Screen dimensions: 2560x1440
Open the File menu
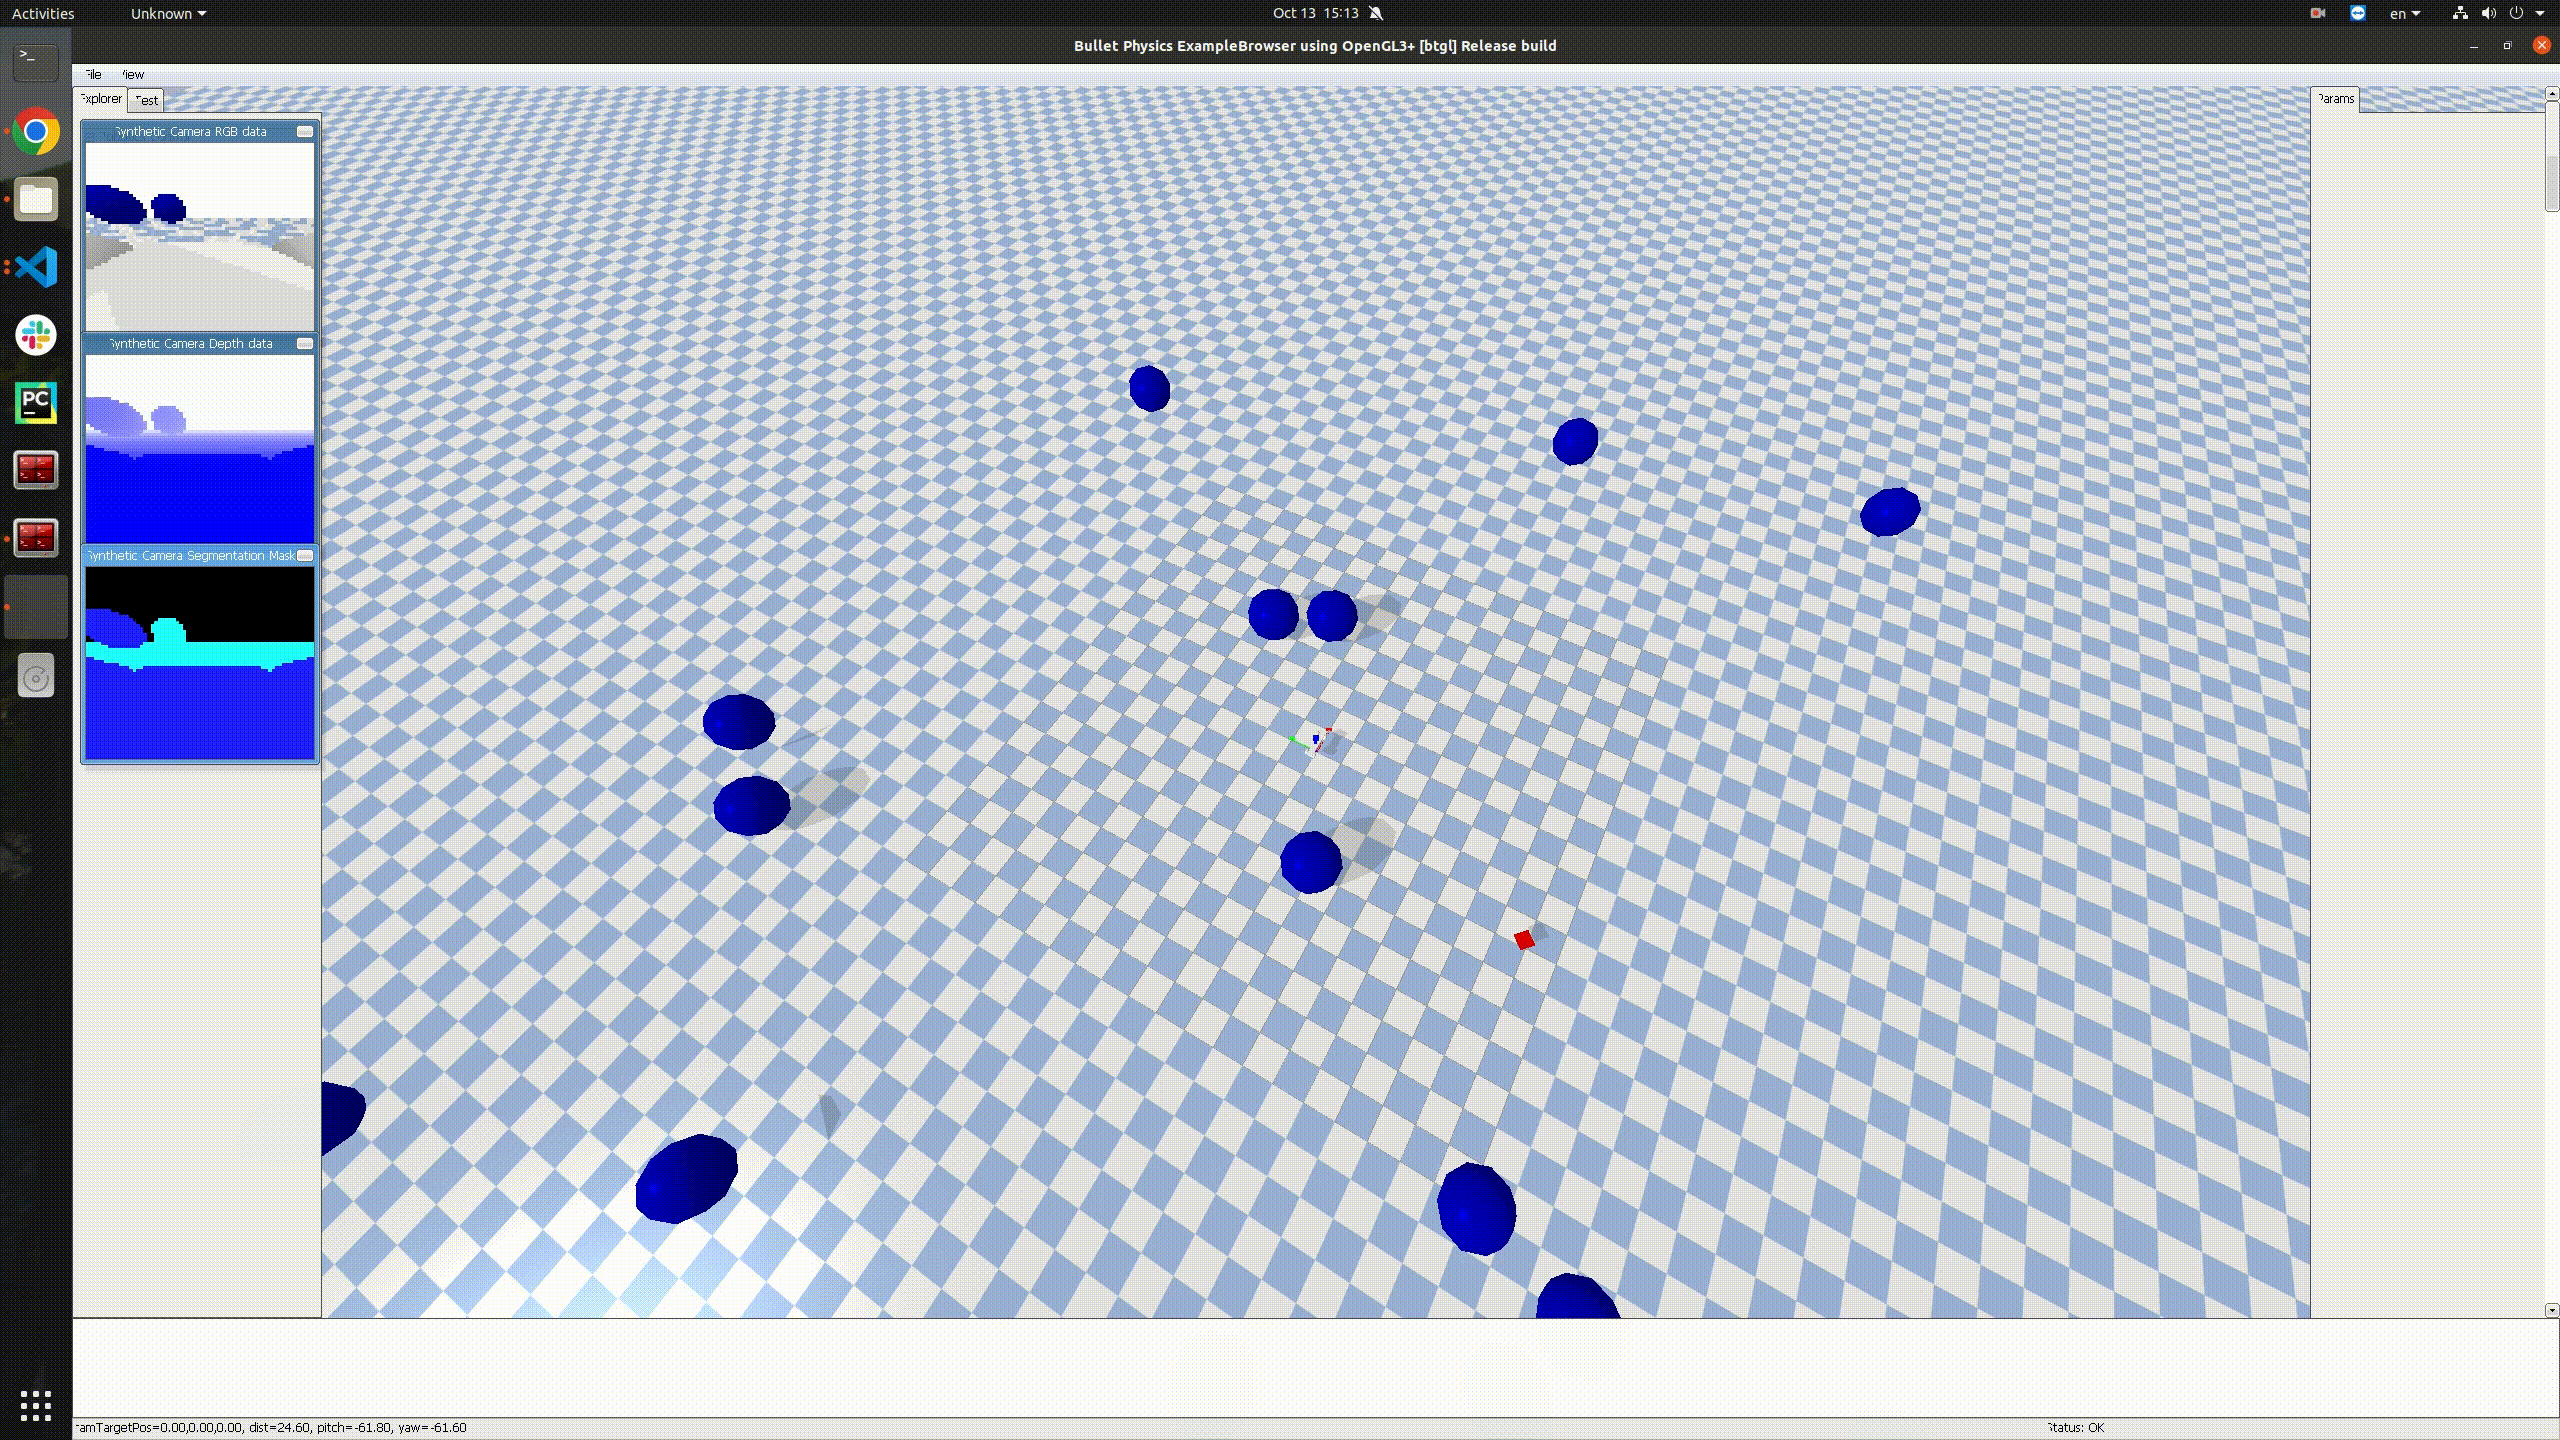point(93,74)
